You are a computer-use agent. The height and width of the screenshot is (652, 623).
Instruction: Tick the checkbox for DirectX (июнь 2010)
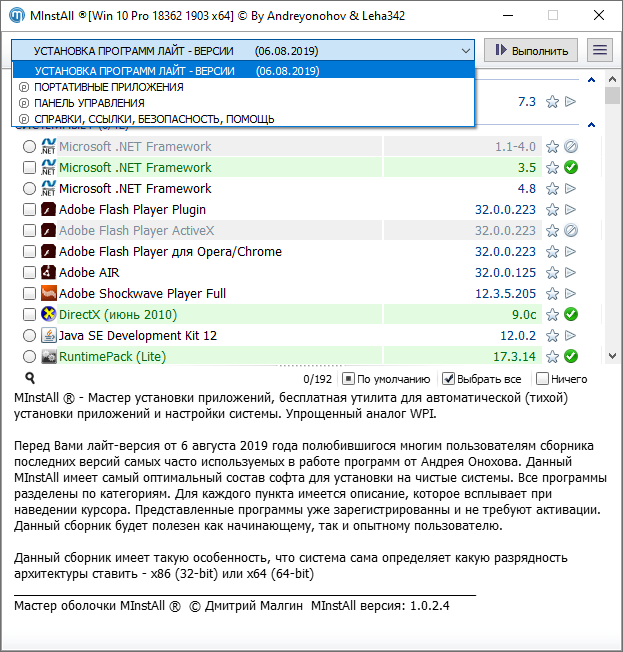pos(30,314)
